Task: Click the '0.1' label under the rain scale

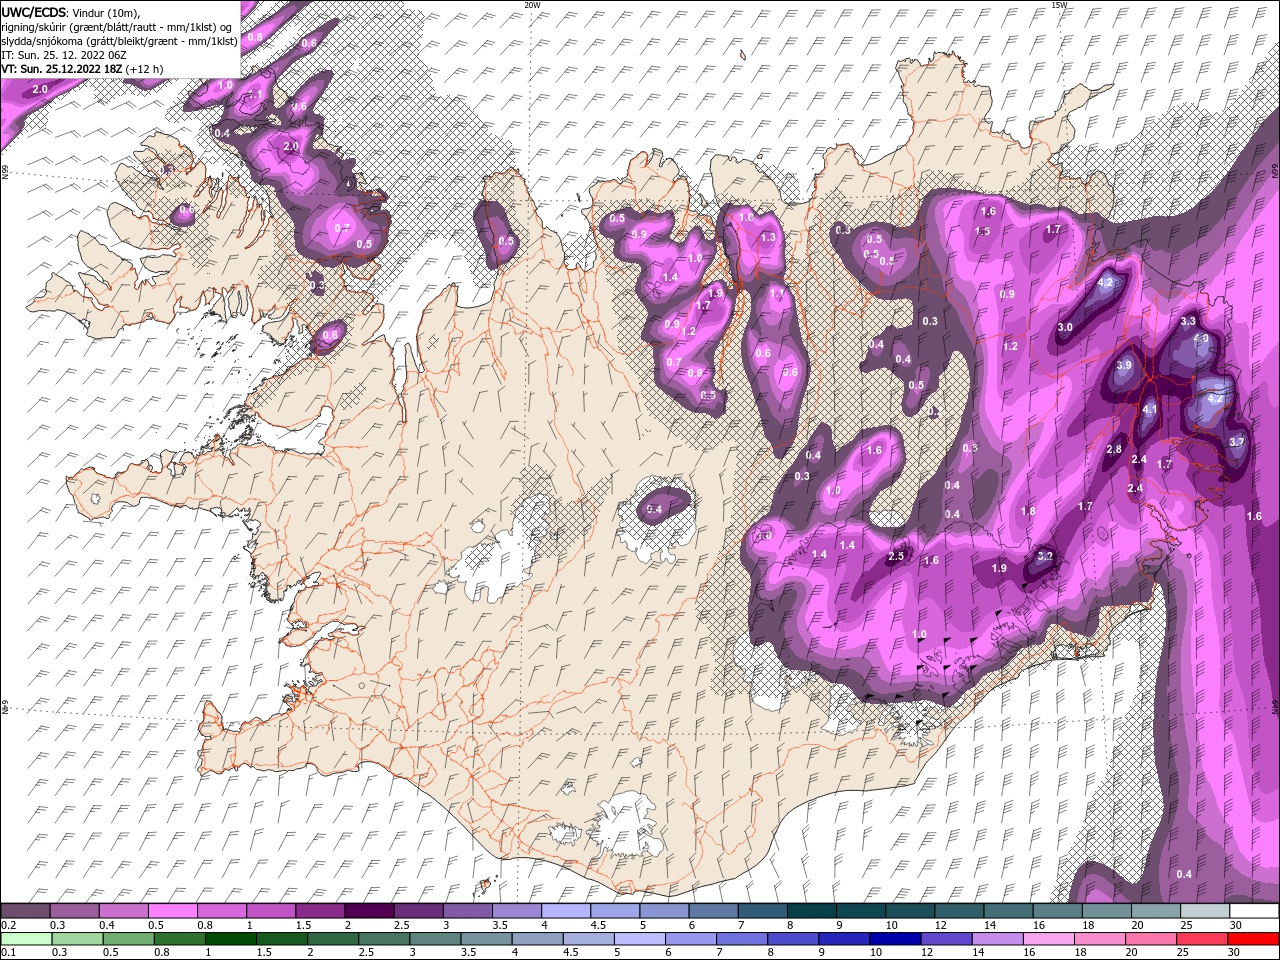Action: tap(7, 953)
